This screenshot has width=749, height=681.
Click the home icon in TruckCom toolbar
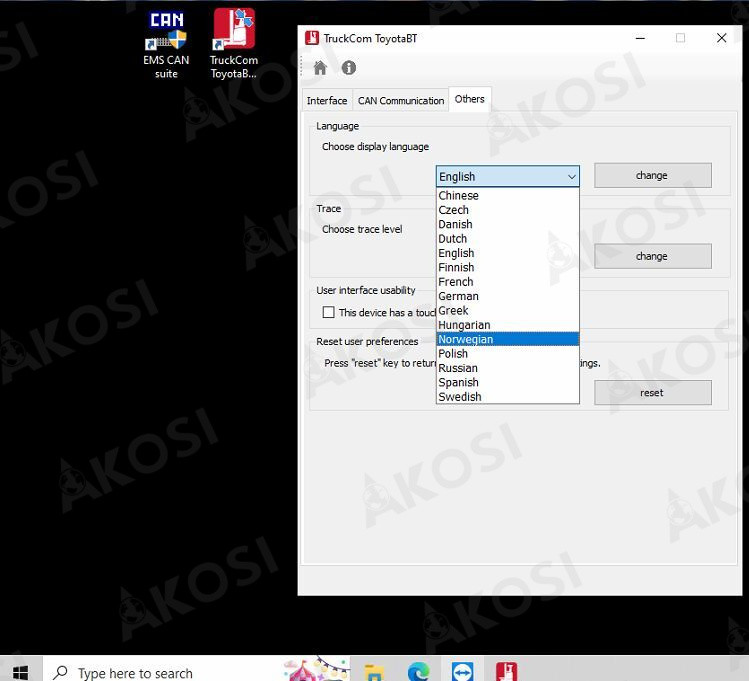(x=320, y=68)
